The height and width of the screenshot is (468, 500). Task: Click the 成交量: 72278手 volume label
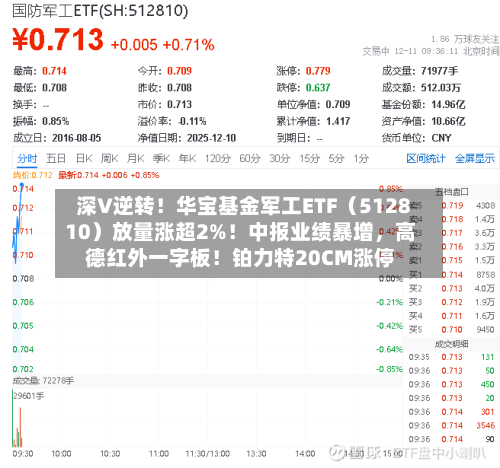click(43, 381)
